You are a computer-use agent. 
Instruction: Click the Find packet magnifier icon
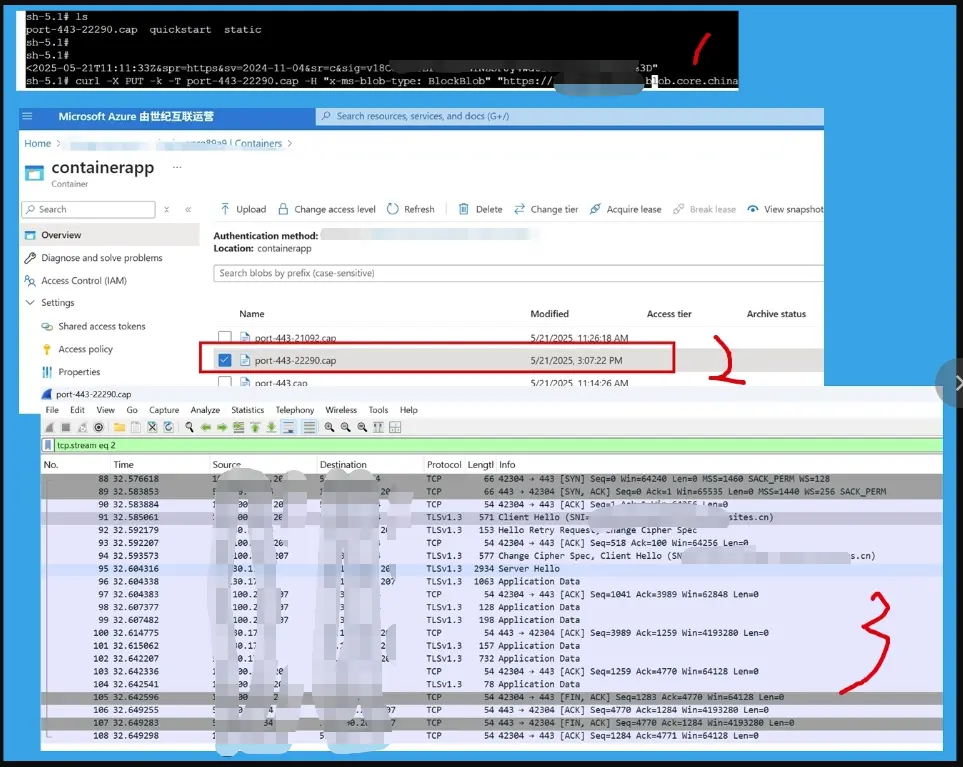(189, 427)
